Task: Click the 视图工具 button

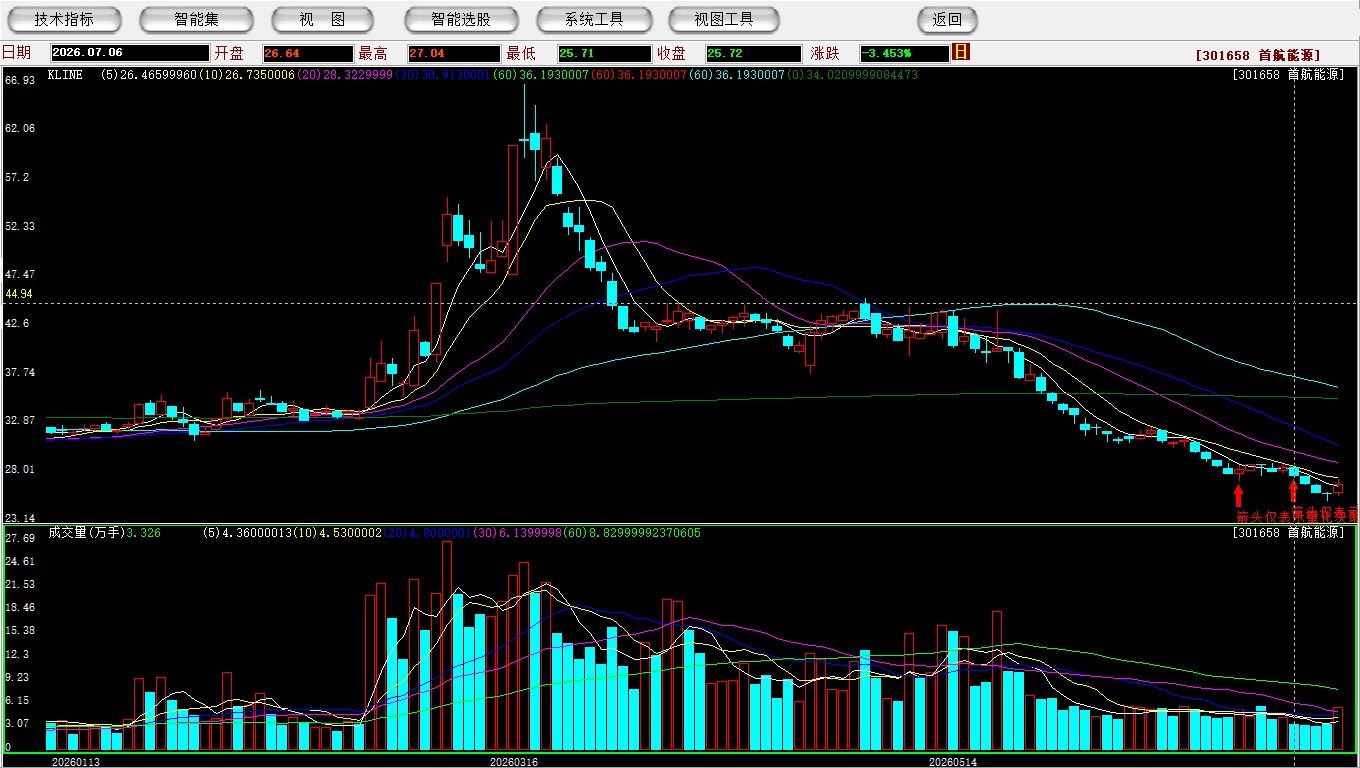Action: click(x=724, y=20)
